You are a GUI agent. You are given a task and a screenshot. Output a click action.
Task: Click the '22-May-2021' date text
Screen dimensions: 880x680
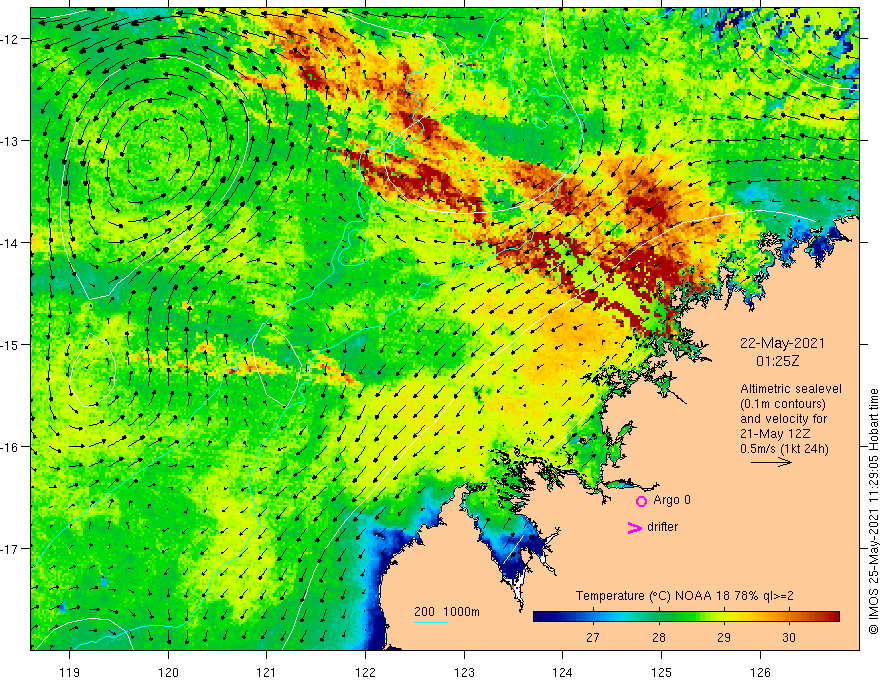[x=782, y=343]
